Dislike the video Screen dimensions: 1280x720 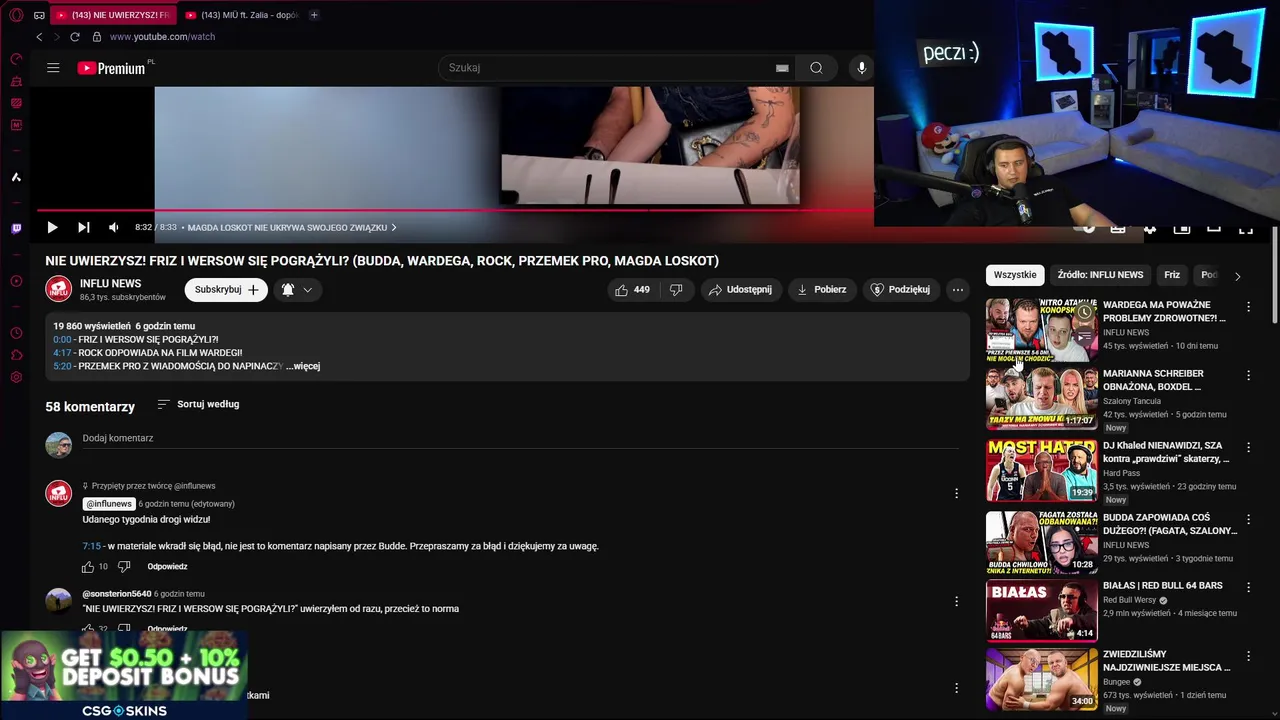676,290
